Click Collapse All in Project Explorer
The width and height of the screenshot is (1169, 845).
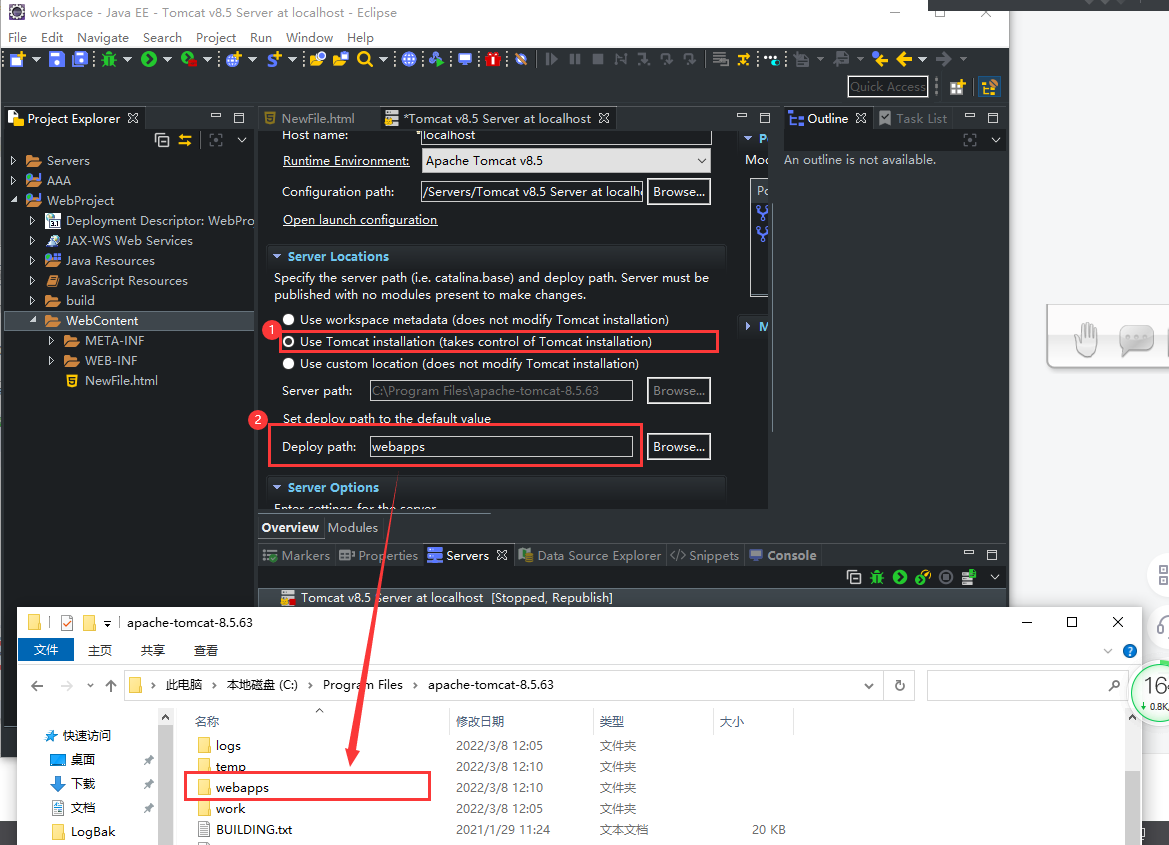[162, 139]
